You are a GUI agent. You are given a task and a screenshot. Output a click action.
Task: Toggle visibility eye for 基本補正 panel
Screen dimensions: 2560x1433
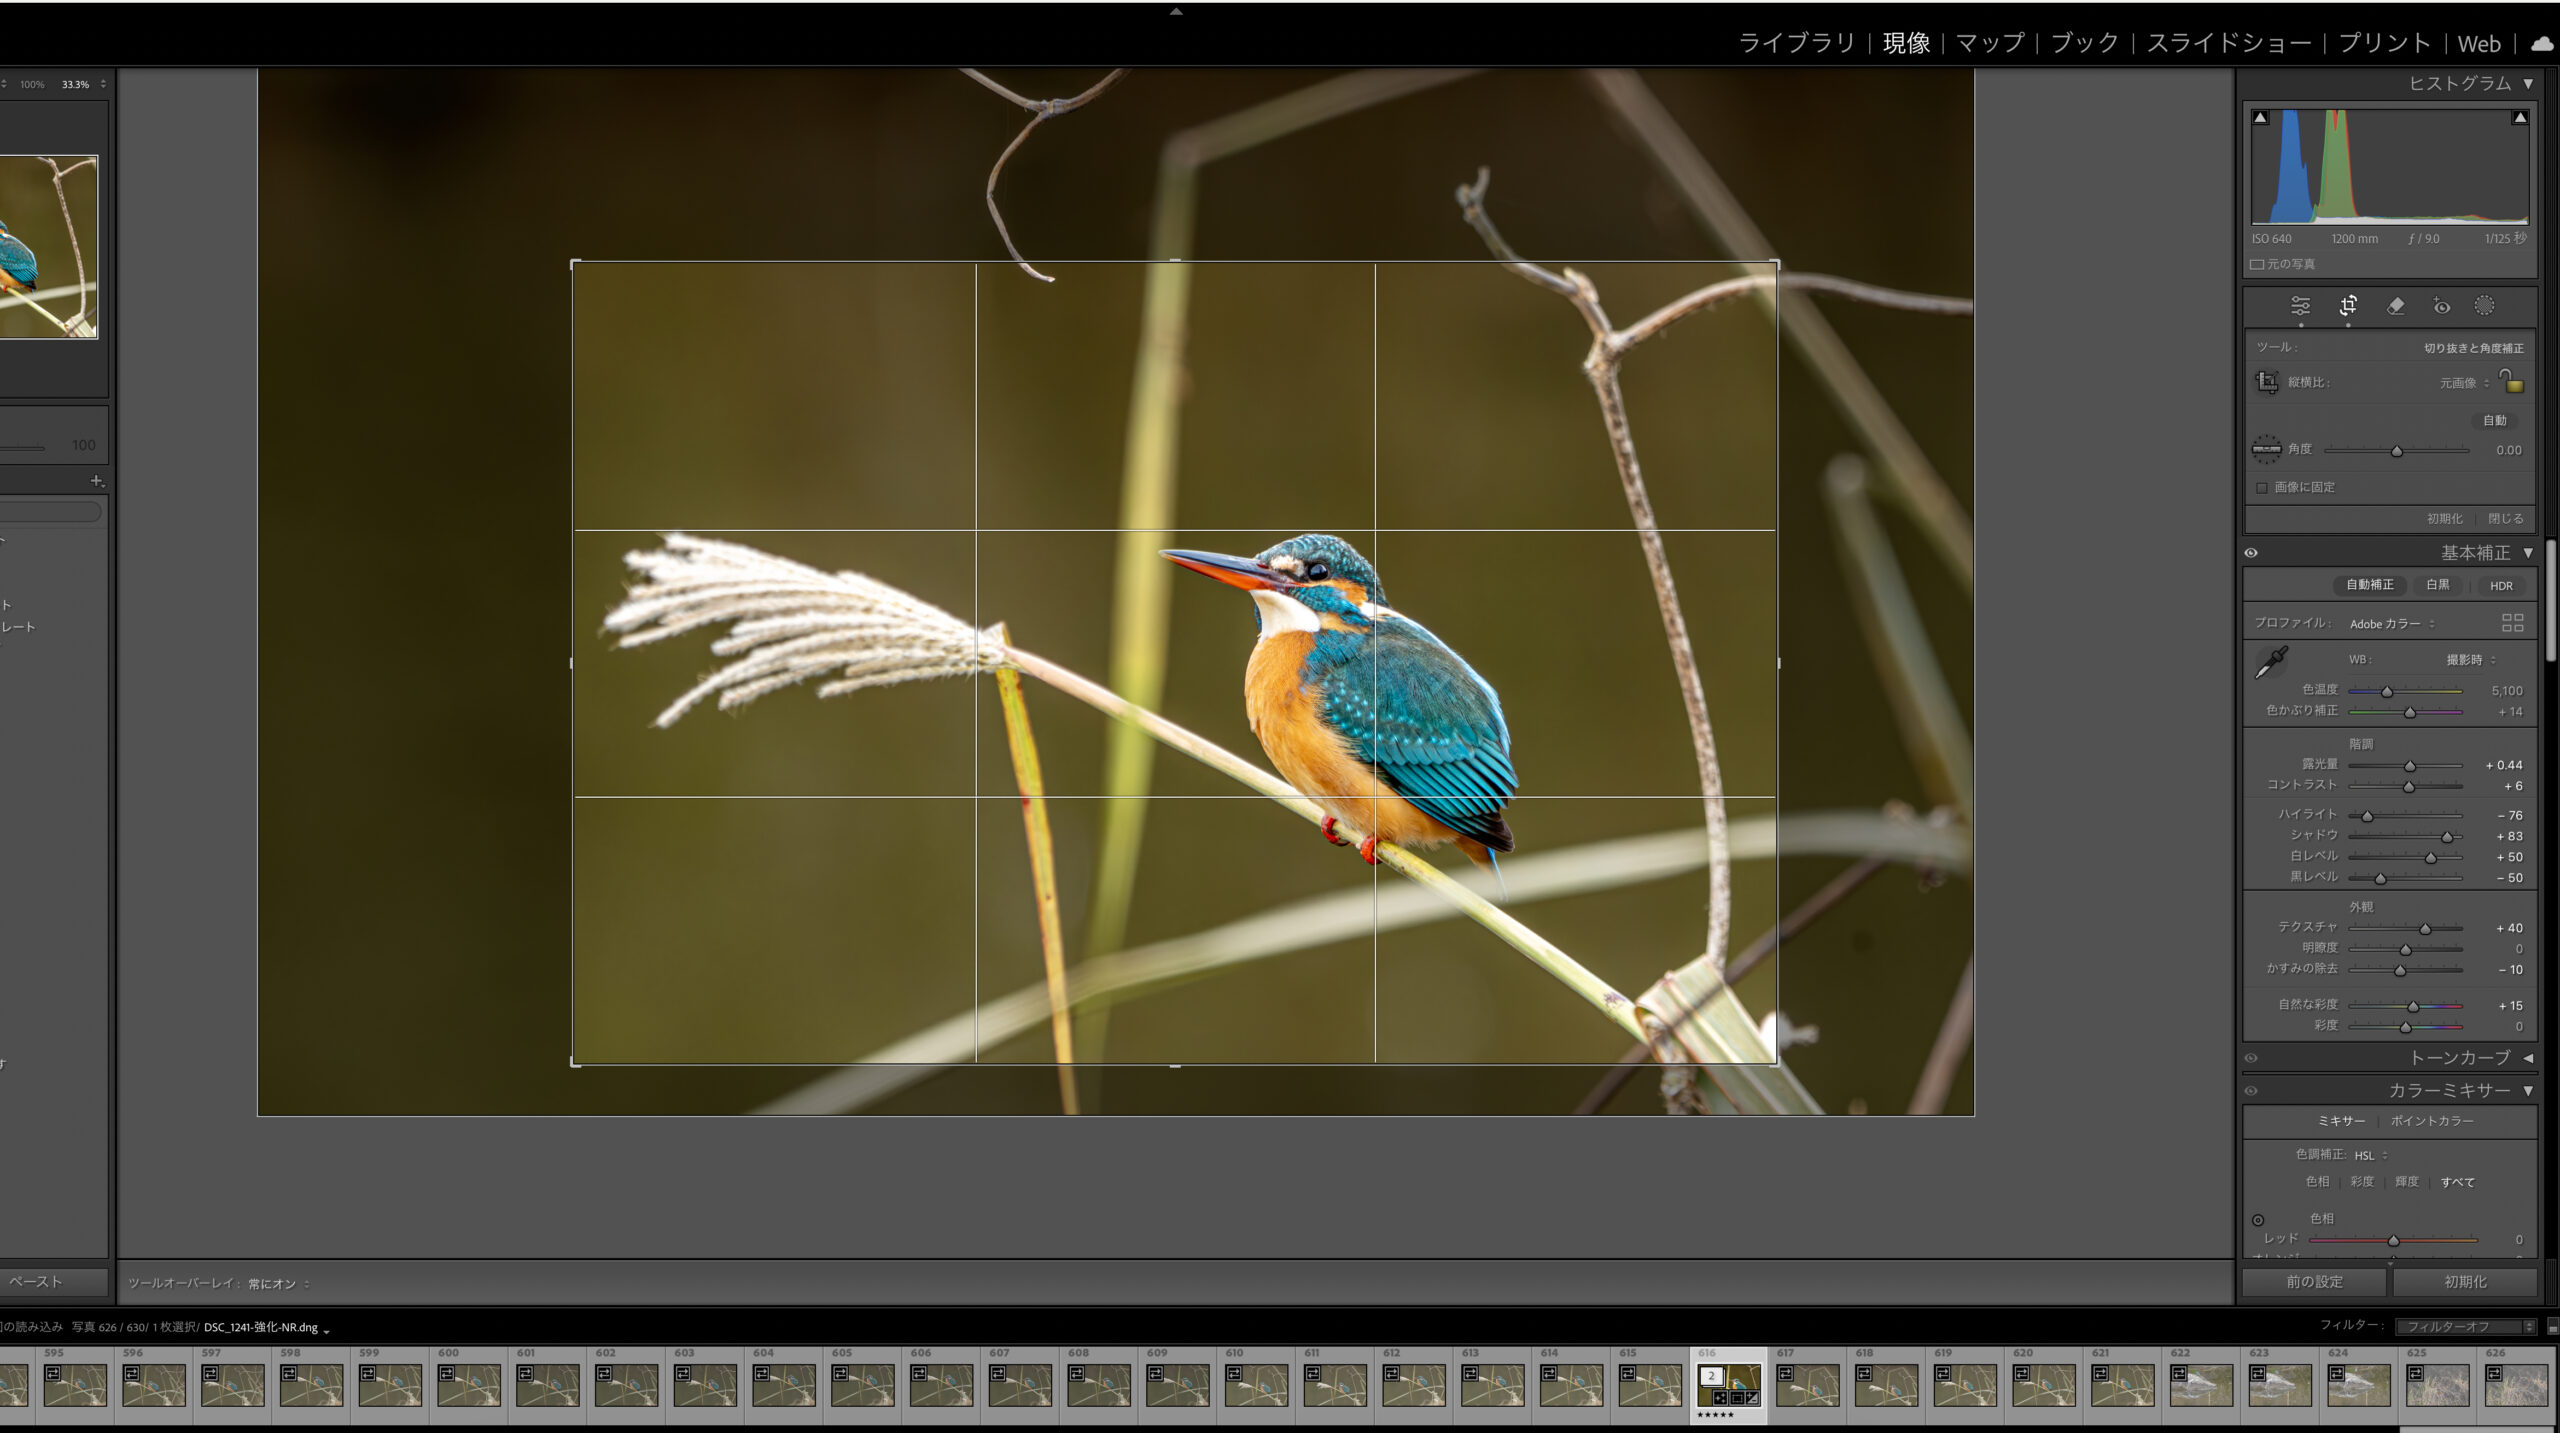point(2251,553)
